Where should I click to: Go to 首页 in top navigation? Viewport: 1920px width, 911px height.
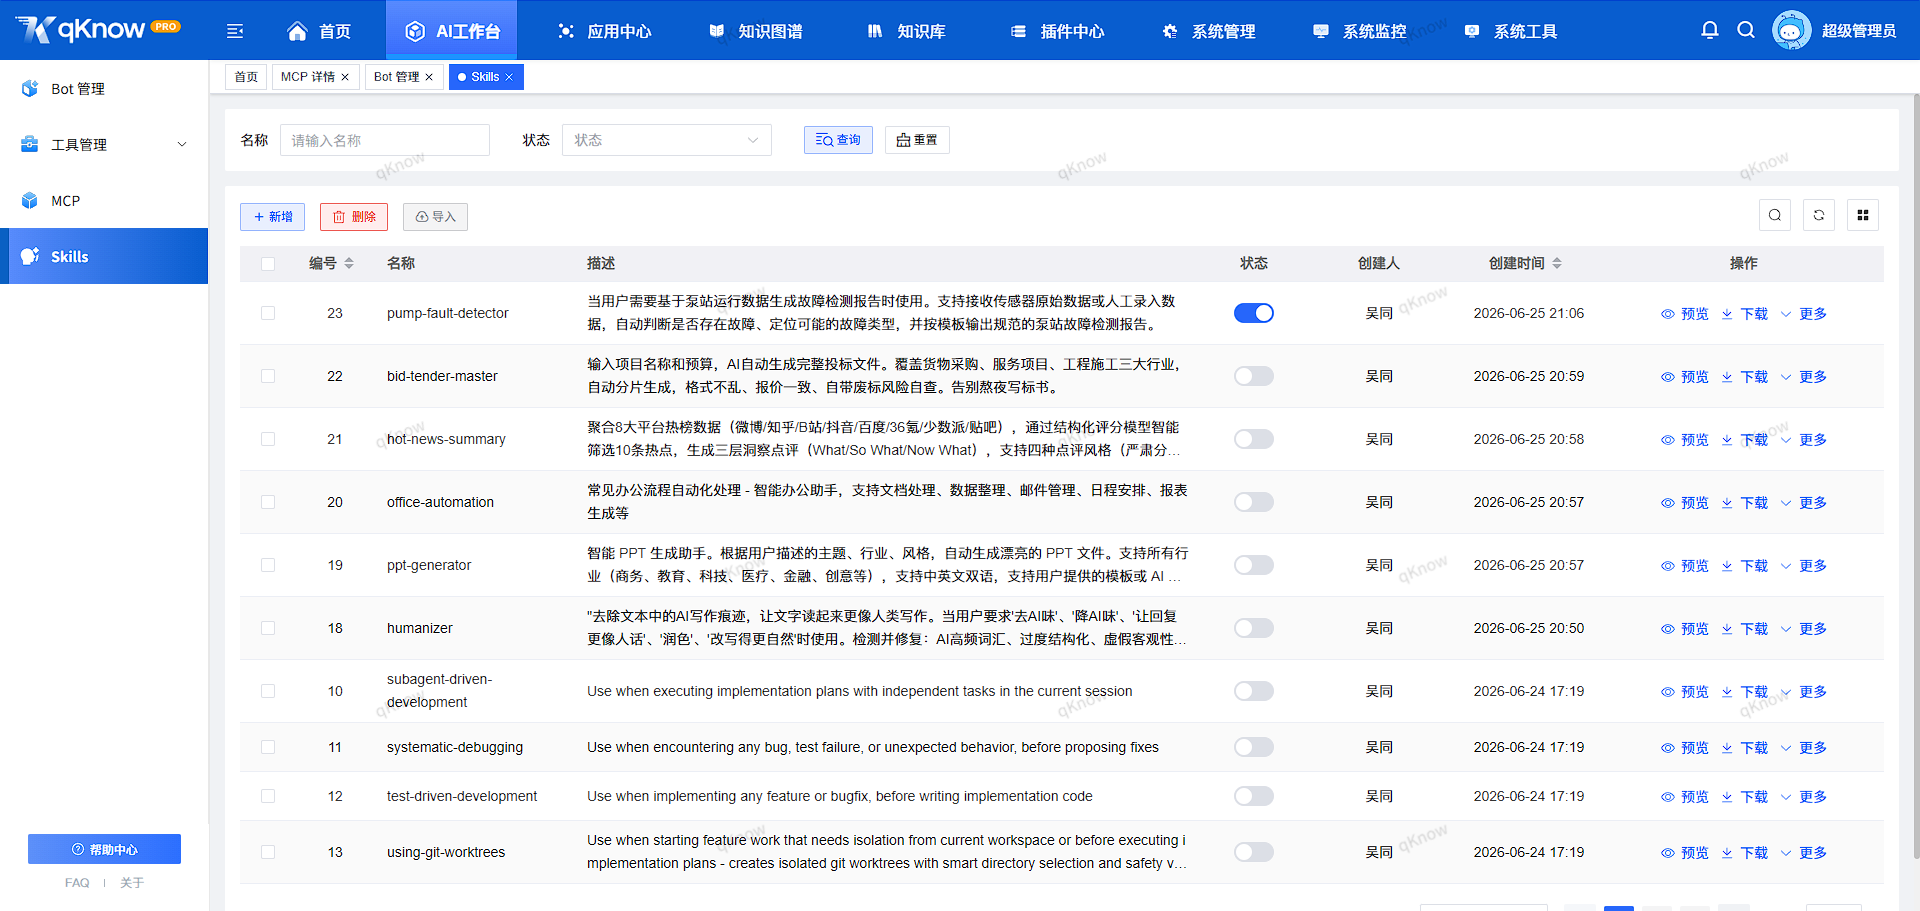pos(319,31)
